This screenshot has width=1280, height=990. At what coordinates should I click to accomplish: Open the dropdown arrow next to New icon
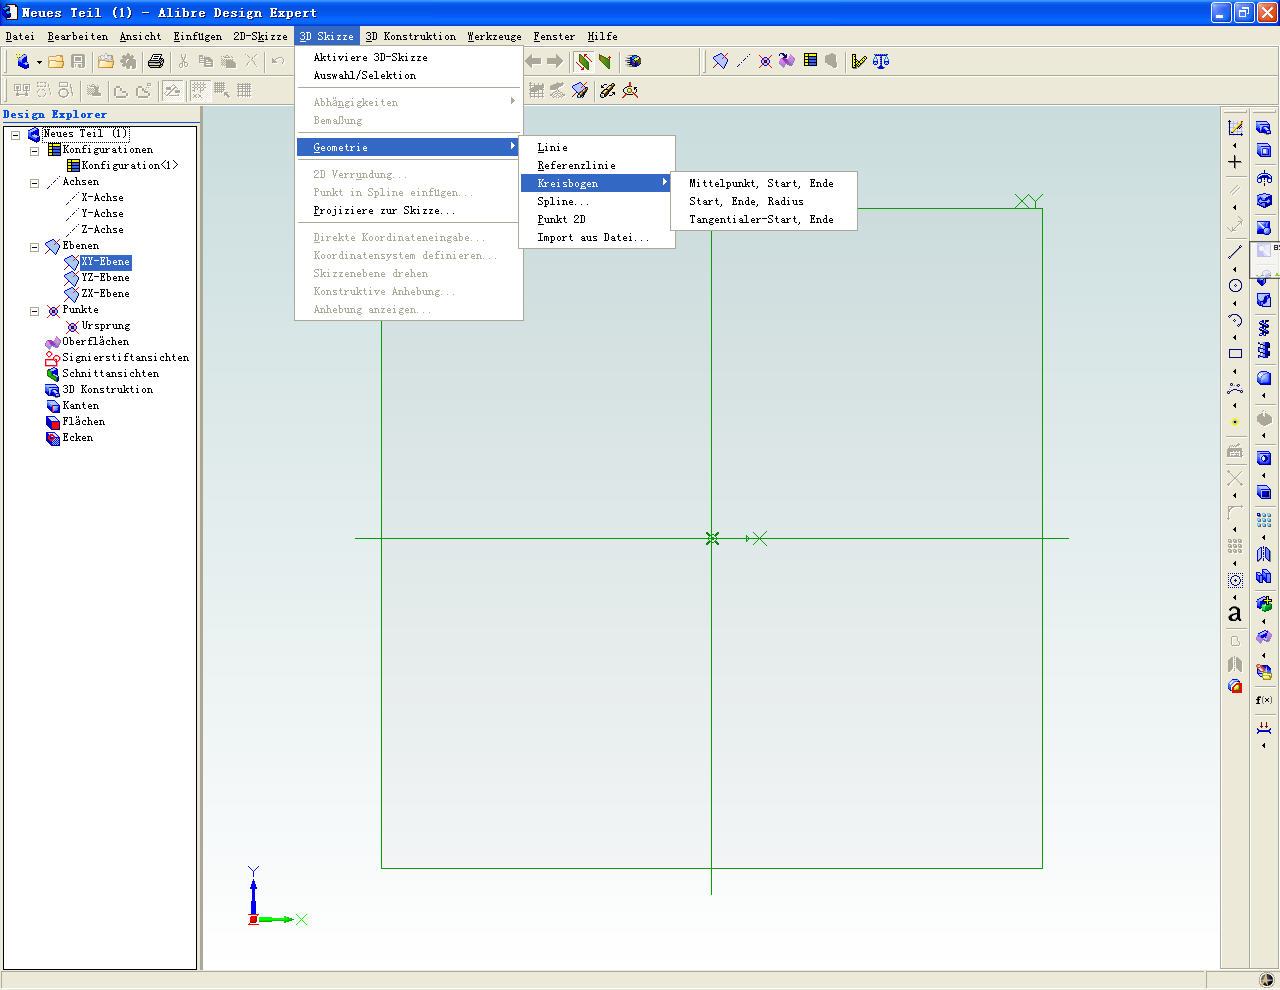coord(39,62)
